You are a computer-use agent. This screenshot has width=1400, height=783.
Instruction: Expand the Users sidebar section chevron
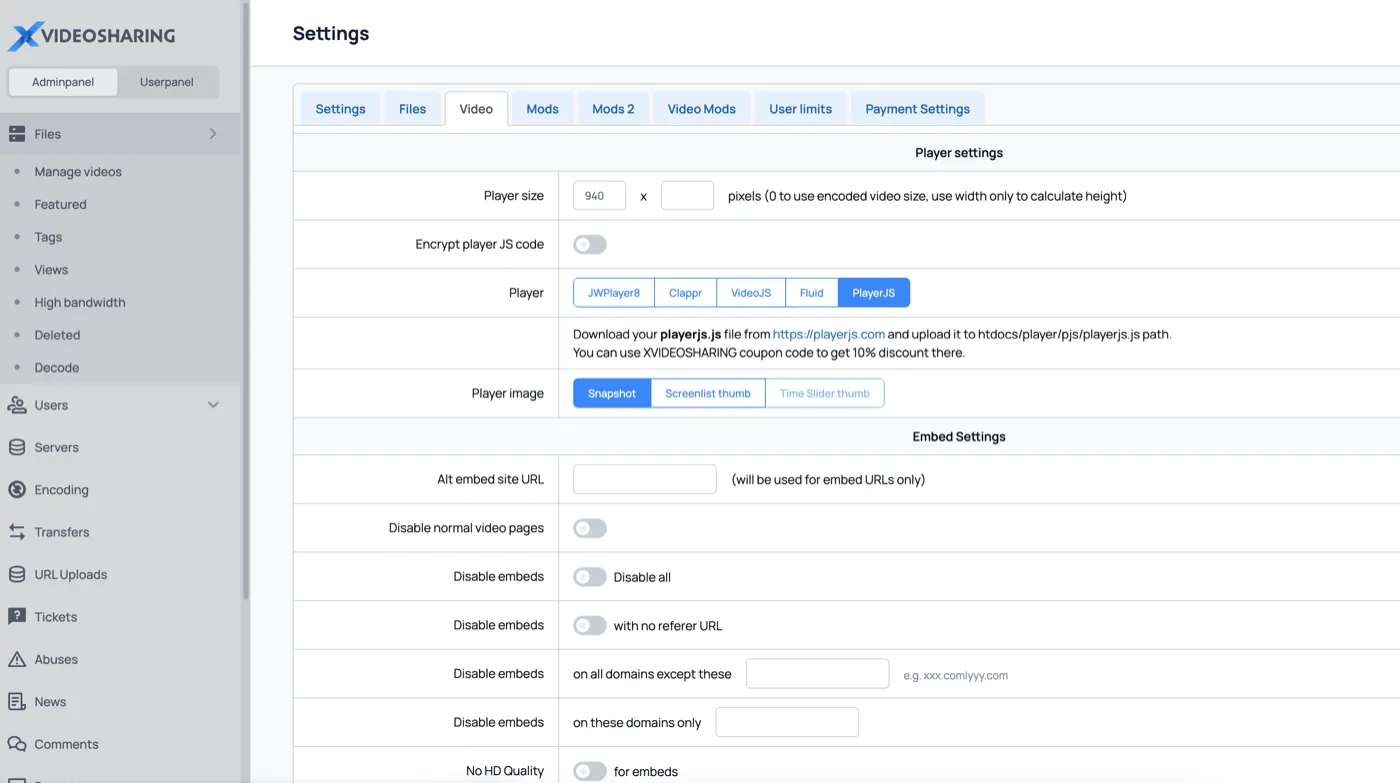pos(213,405)
